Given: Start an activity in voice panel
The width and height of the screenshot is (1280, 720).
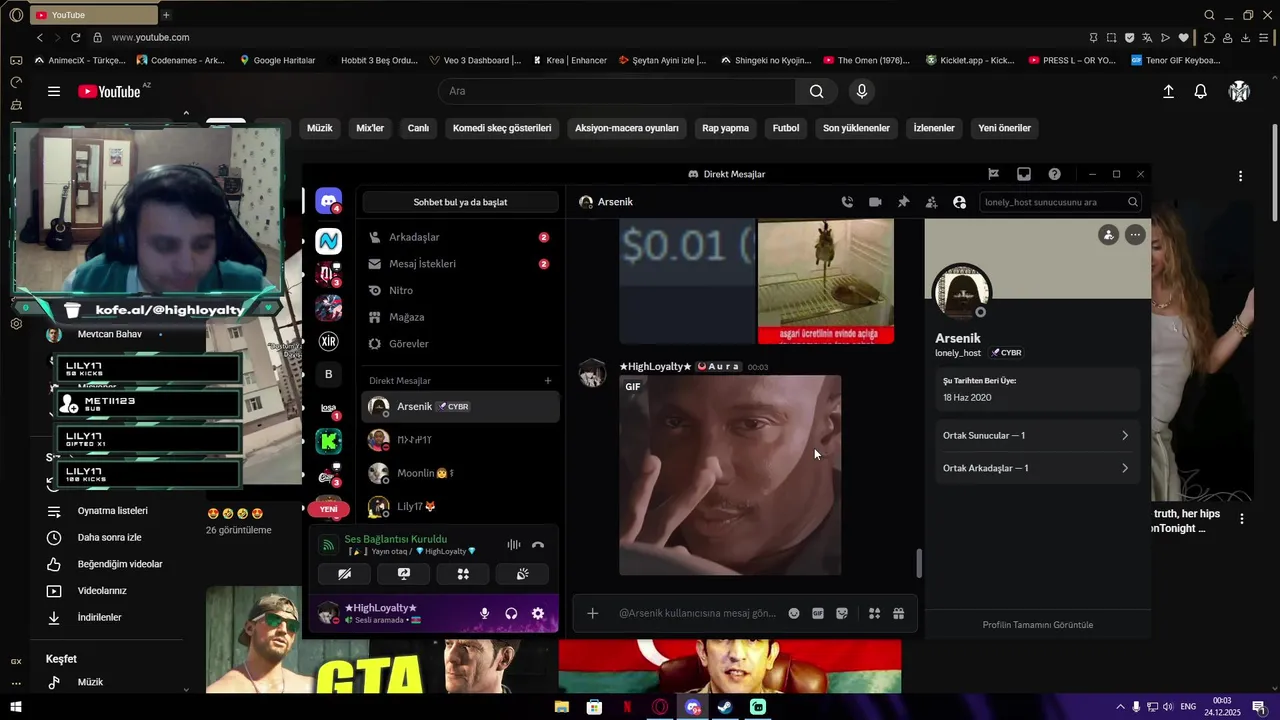Looking at the screenshot, I should (463, 574).
